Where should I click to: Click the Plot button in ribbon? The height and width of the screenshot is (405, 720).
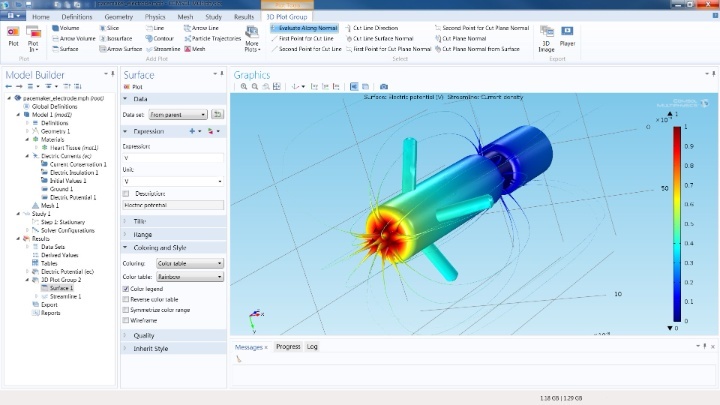coord(13,36)
